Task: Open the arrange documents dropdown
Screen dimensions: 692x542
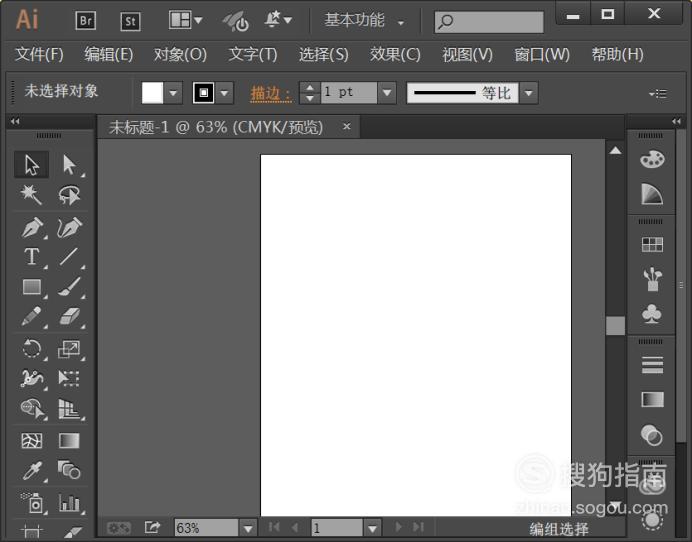Action: click(185, 20)
